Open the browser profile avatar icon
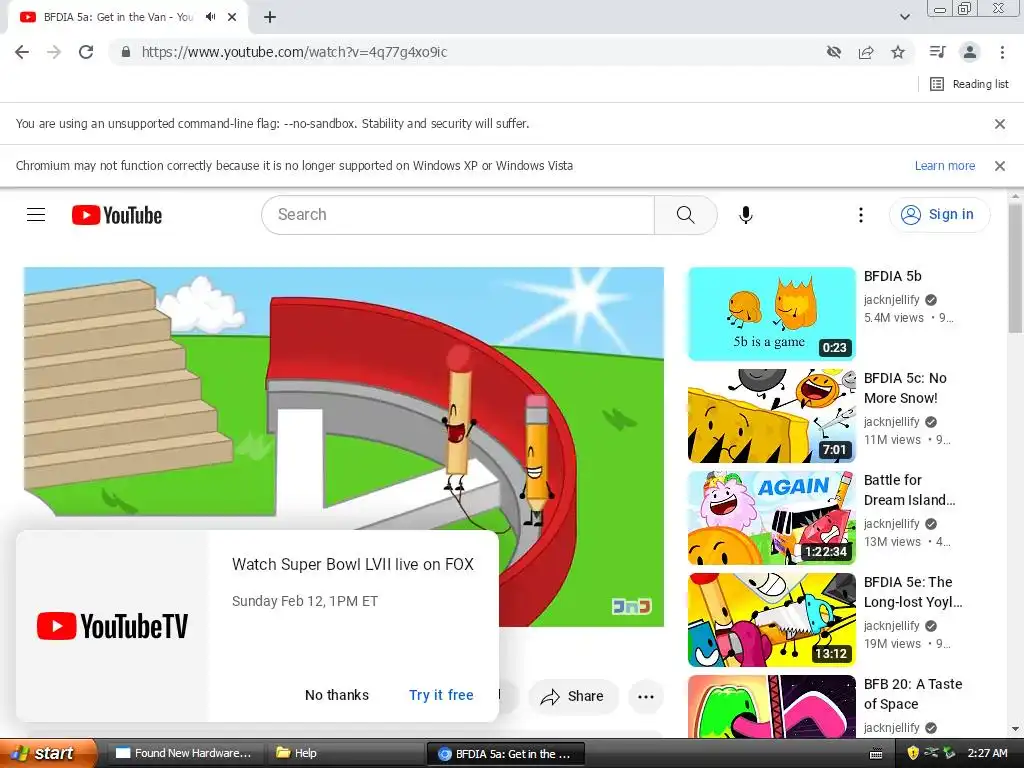This screenshot has width=1024, height=768. tap(970, 52)
